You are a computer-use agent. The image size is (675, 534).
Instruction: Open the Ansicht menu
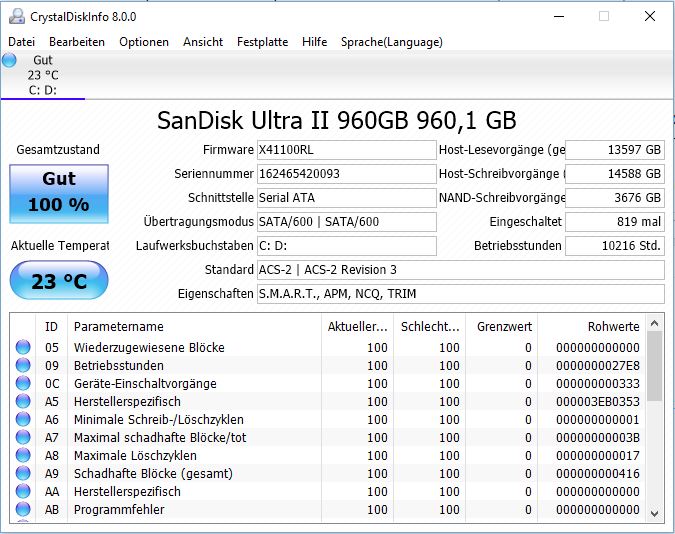pos(203,42)
